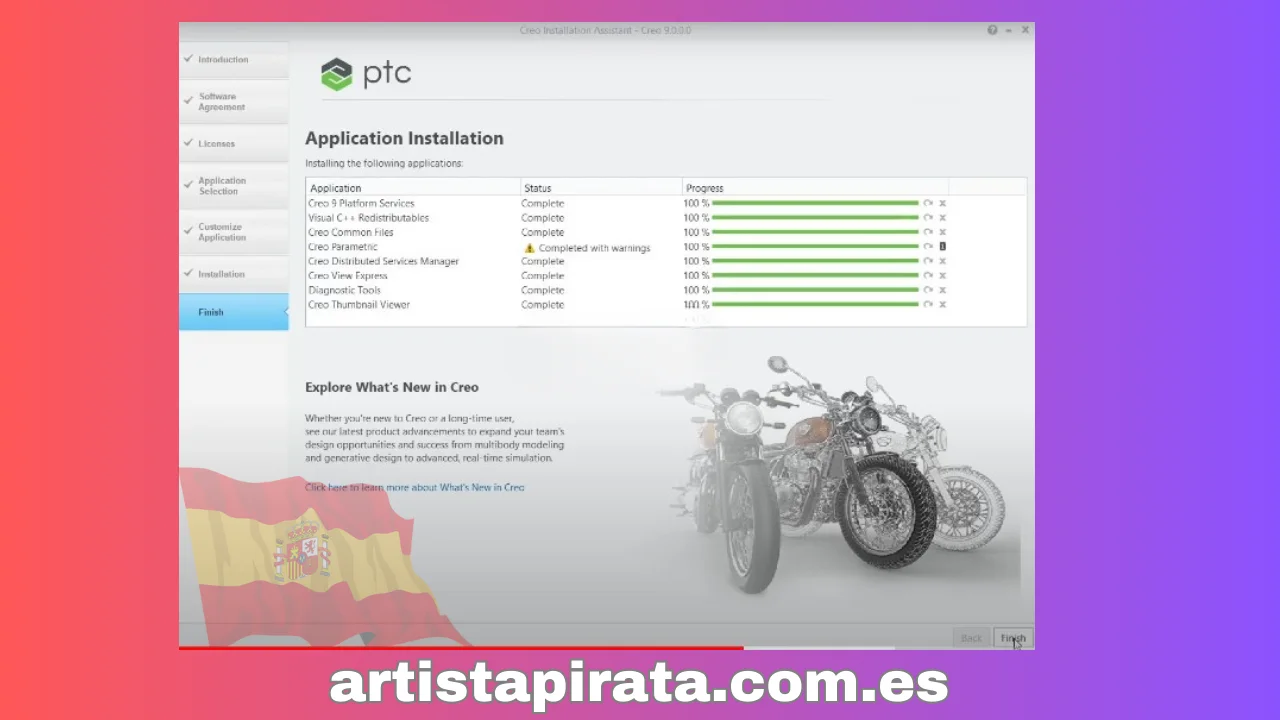Click cancel X for Diagnostic Tools
The height and width of the screenshot is (720, 1280).
(x=942, y=290)
